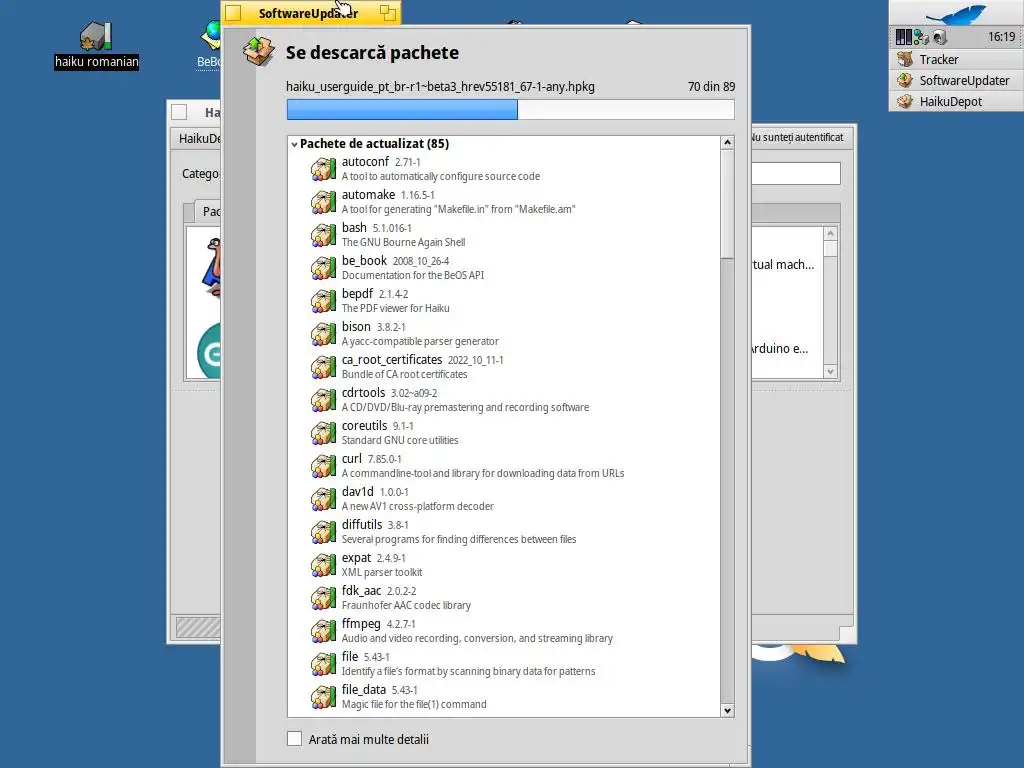Click the bepdf description The PDF viewer for Haiku
This screenshot has height=768, width=1024.
pos(395,308)
